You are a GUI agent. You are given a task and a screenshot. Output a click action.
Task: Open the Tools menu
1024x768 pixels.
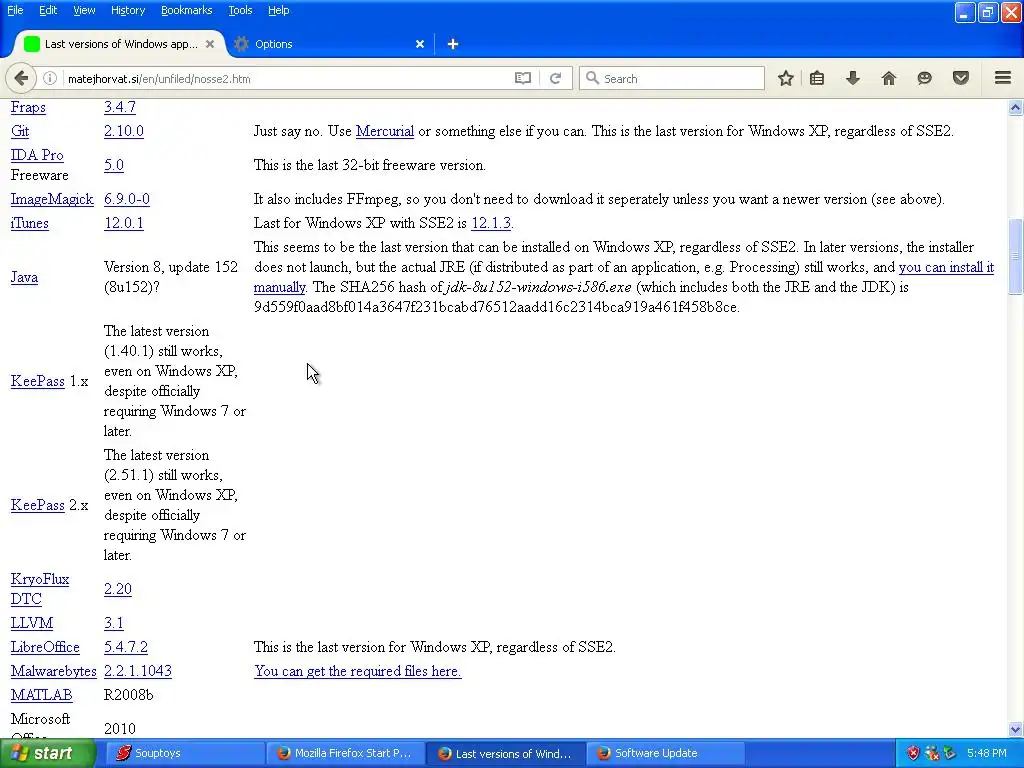click(x=240, y=10)
